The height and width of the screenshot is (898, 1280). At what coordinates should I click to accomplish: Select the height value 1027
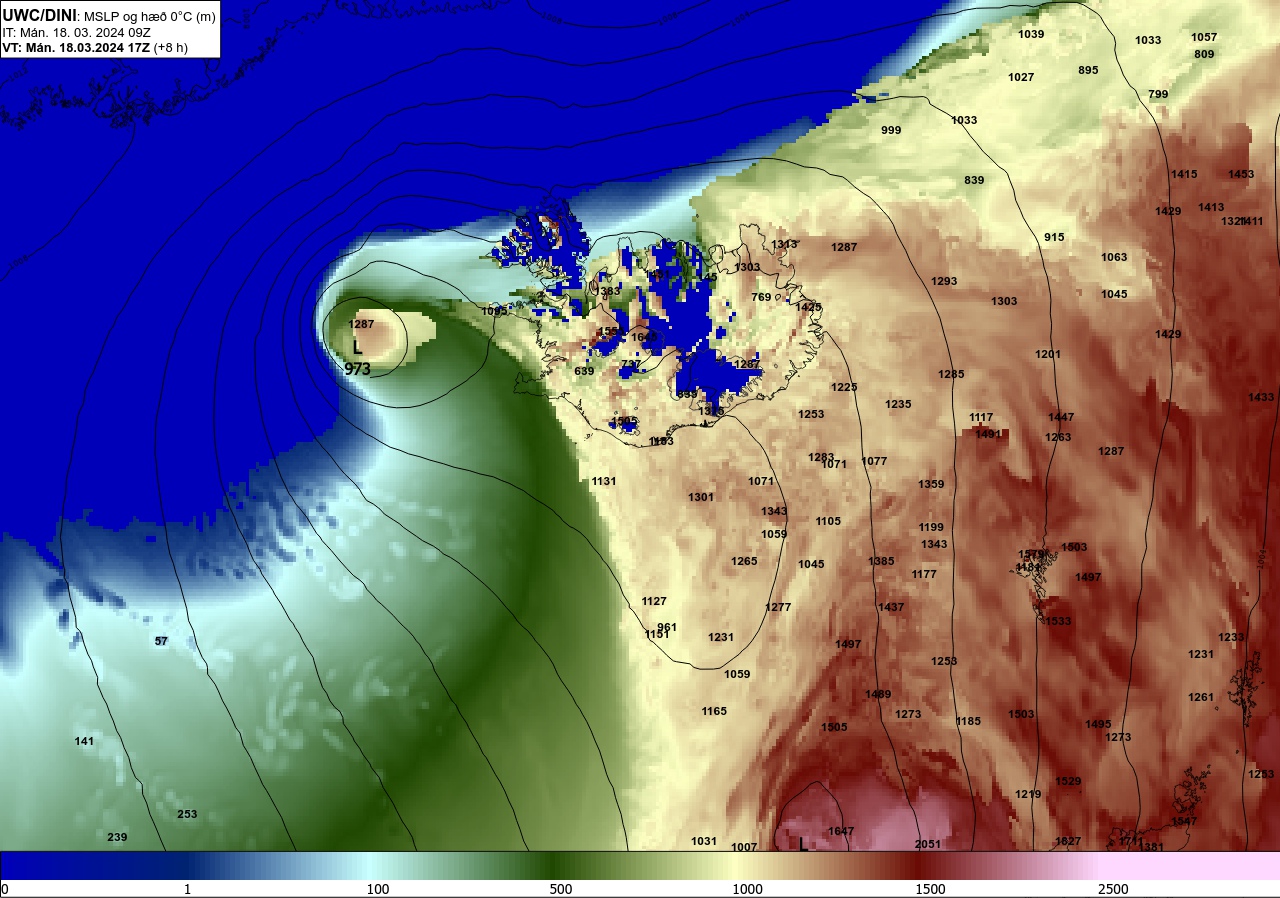[x=1021, y=77]
